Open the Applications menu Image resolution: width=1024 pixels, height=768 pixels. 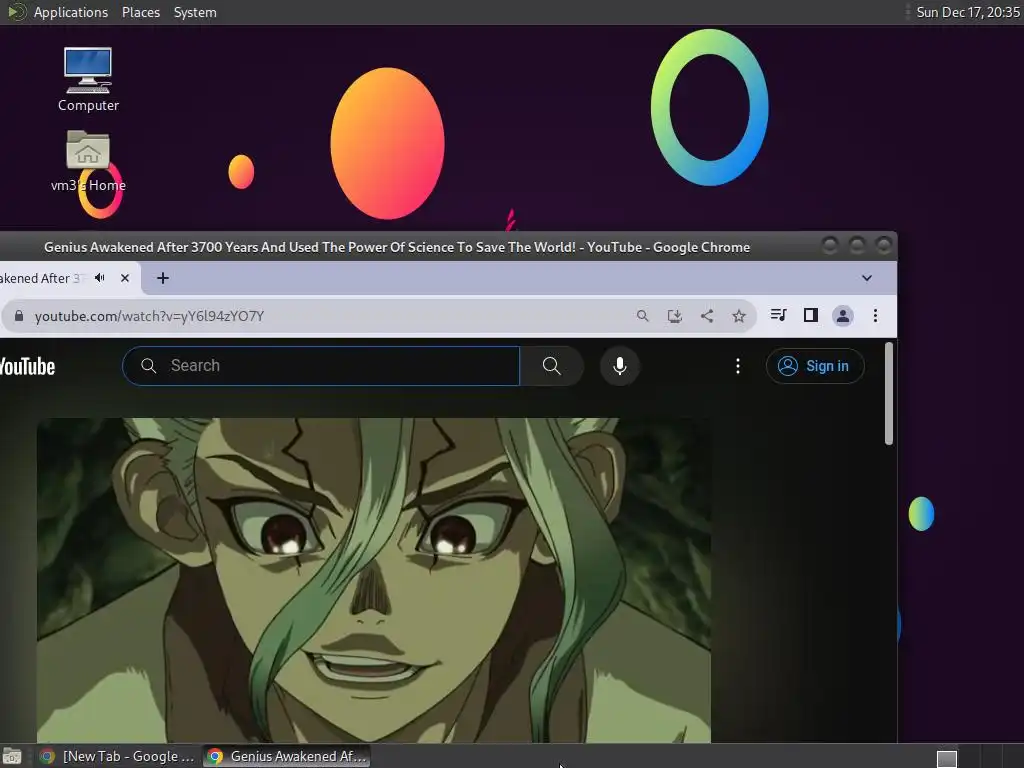(x=71, y=12)
